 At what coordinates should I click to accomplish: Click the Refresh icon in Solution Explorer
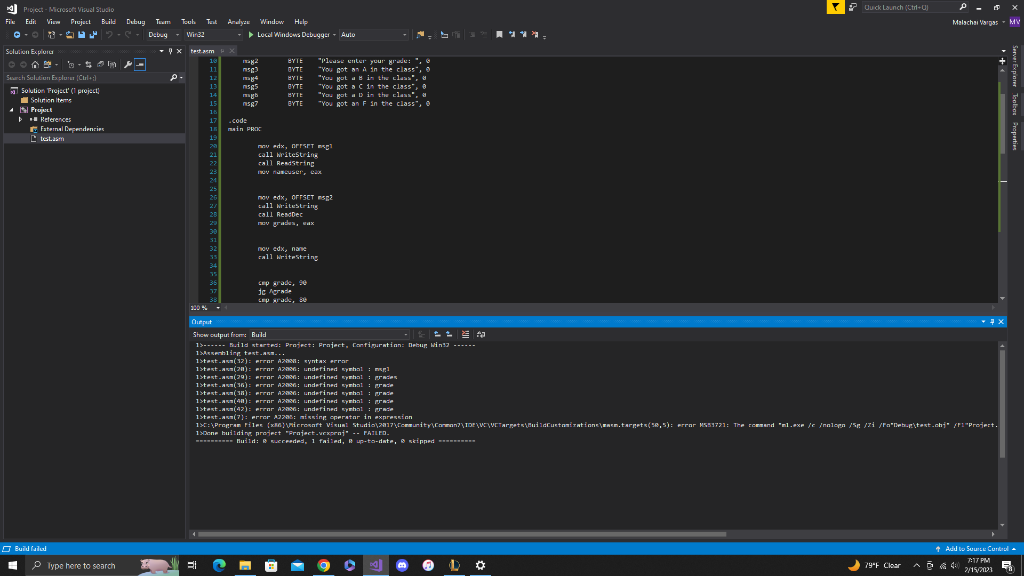click(100, 65)
